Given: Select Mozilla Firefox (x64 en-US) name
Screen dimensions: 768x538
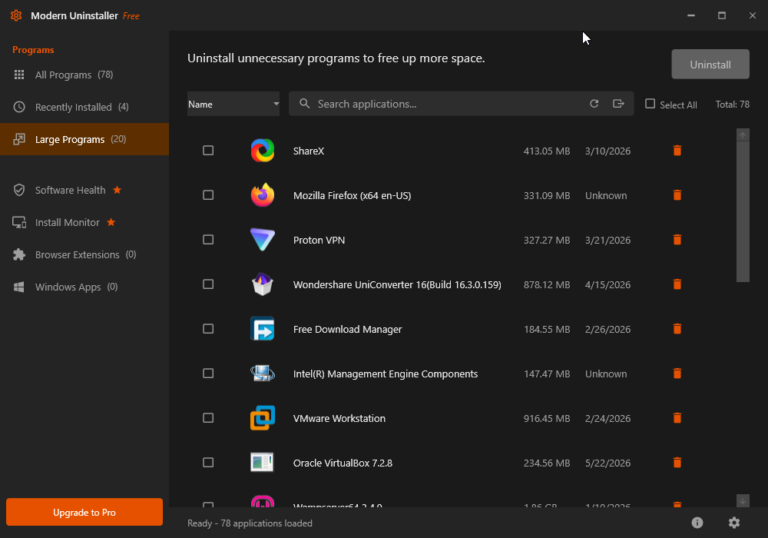Looking at the screenshot, I should point(352,196).
